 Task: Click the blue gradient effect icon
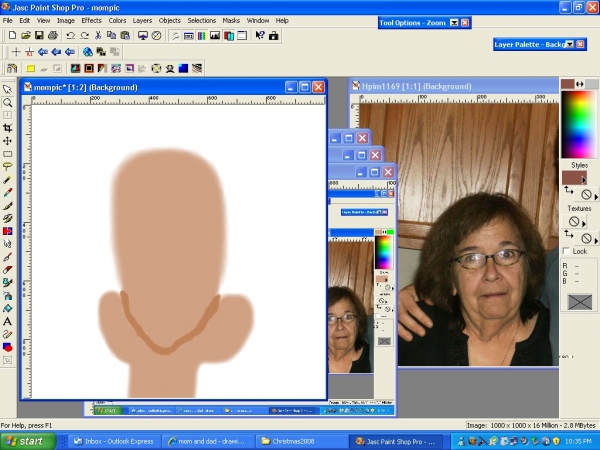click(x=183, y=68)
